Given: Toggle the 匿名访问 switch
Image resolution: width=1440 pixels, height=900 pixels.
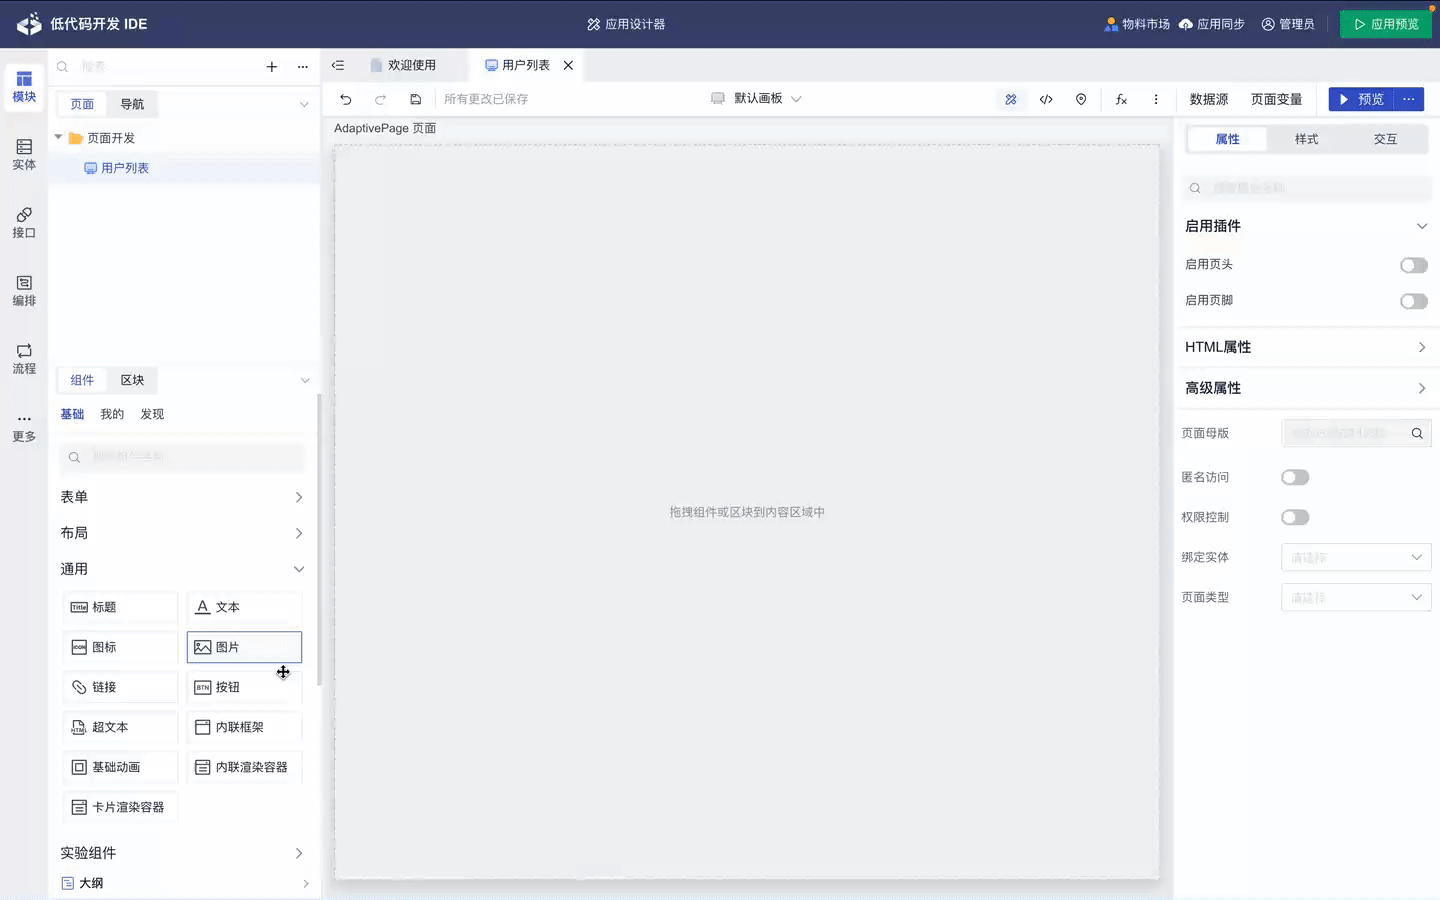Looking at the screenshot, I should pos(1295,477).
